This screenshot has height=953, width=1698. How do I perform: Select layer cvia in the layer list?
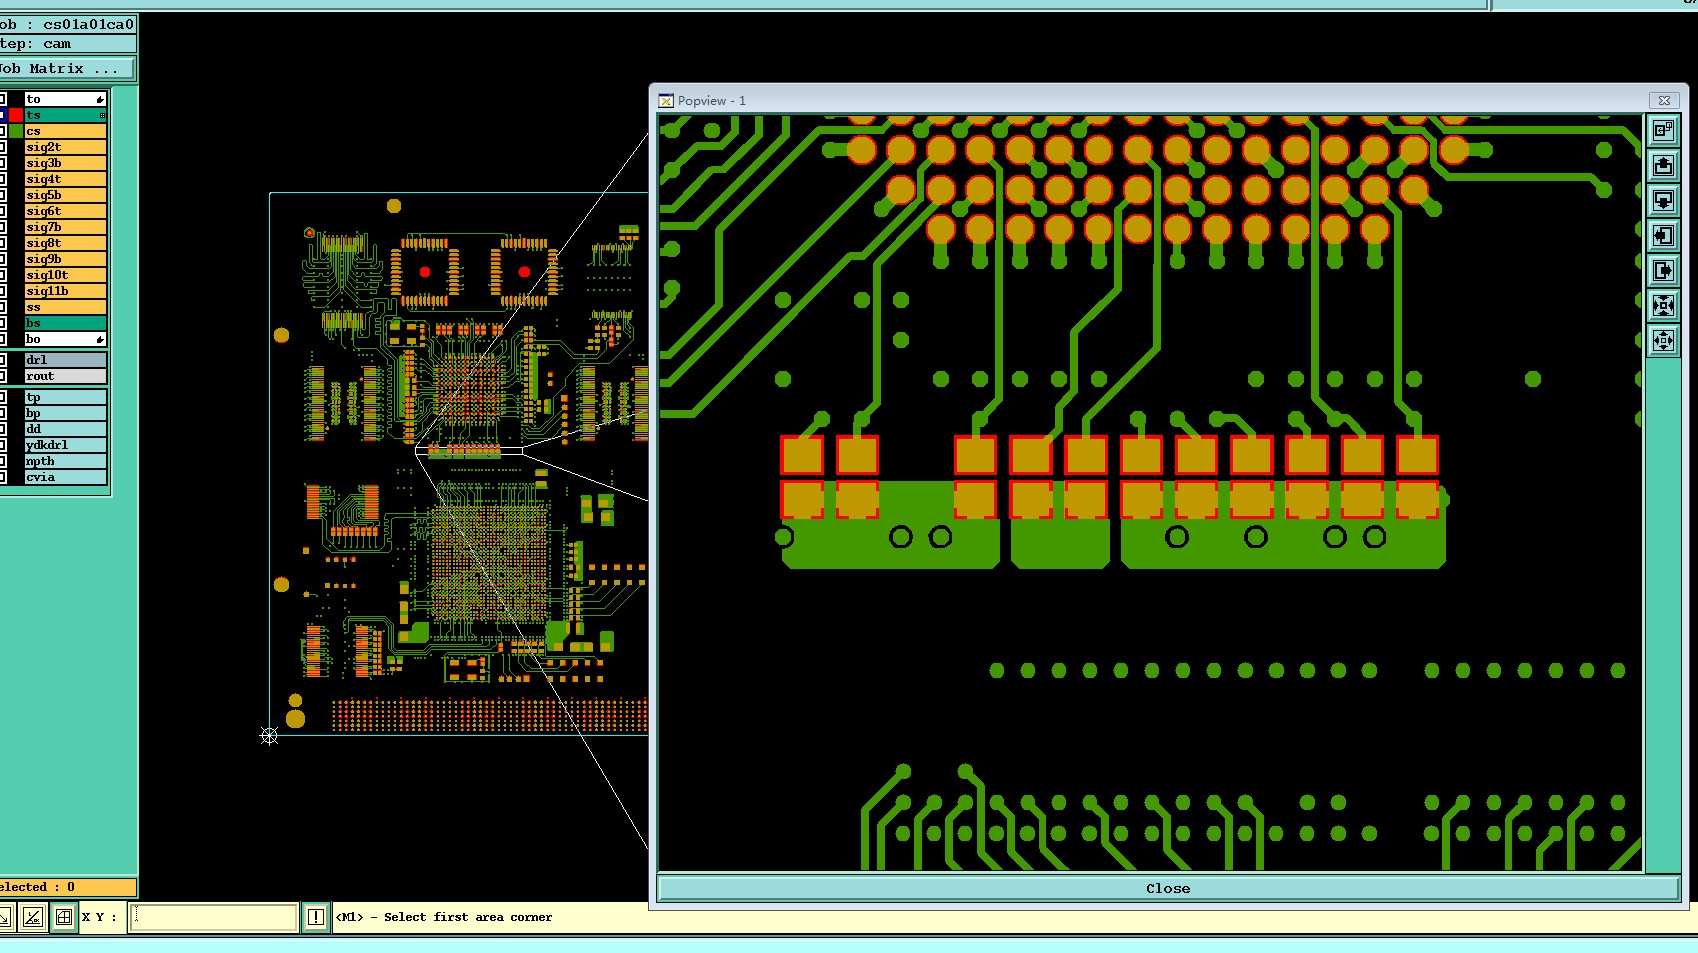65,477
